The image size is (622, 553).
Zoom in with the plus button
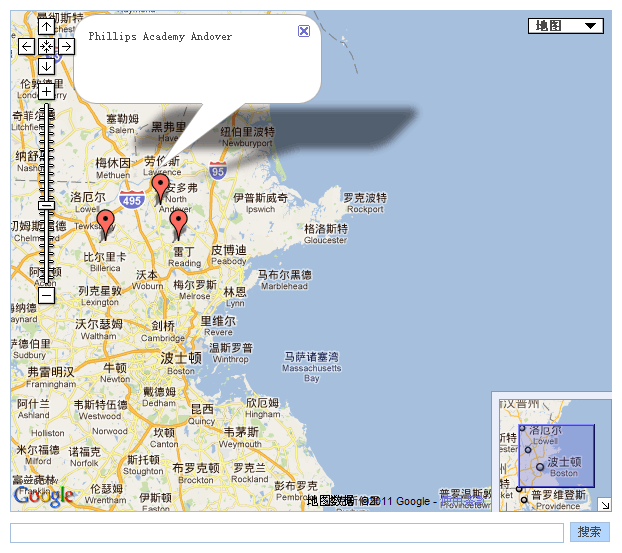tap(46, 92)
